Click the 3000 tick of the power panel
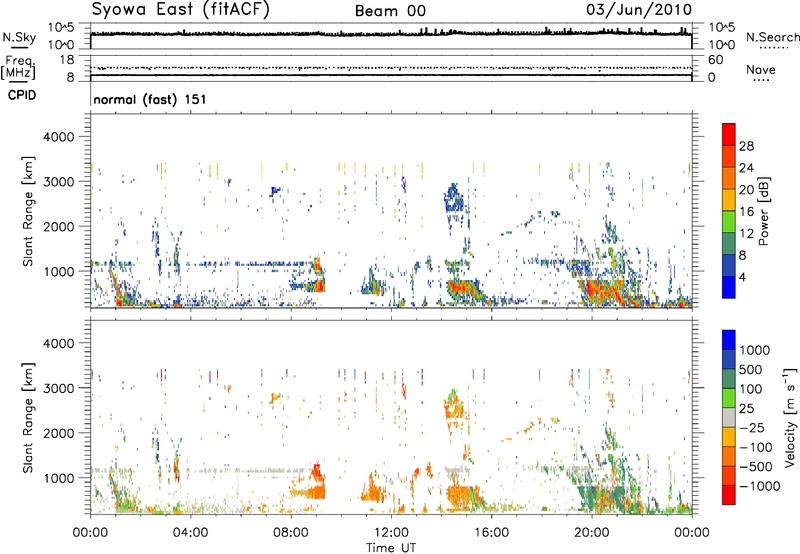 (x=59, y=182)
